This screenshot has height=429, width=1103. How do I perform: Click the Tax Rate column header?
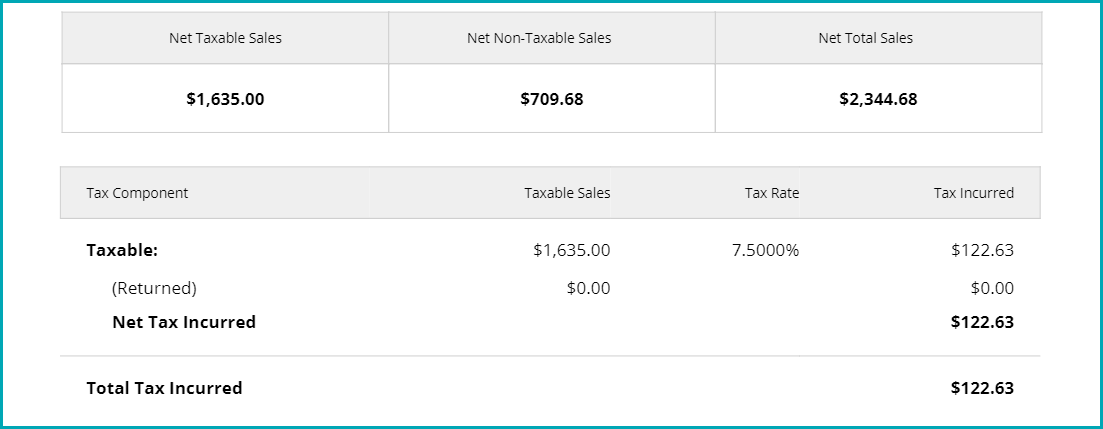point(771,193)
